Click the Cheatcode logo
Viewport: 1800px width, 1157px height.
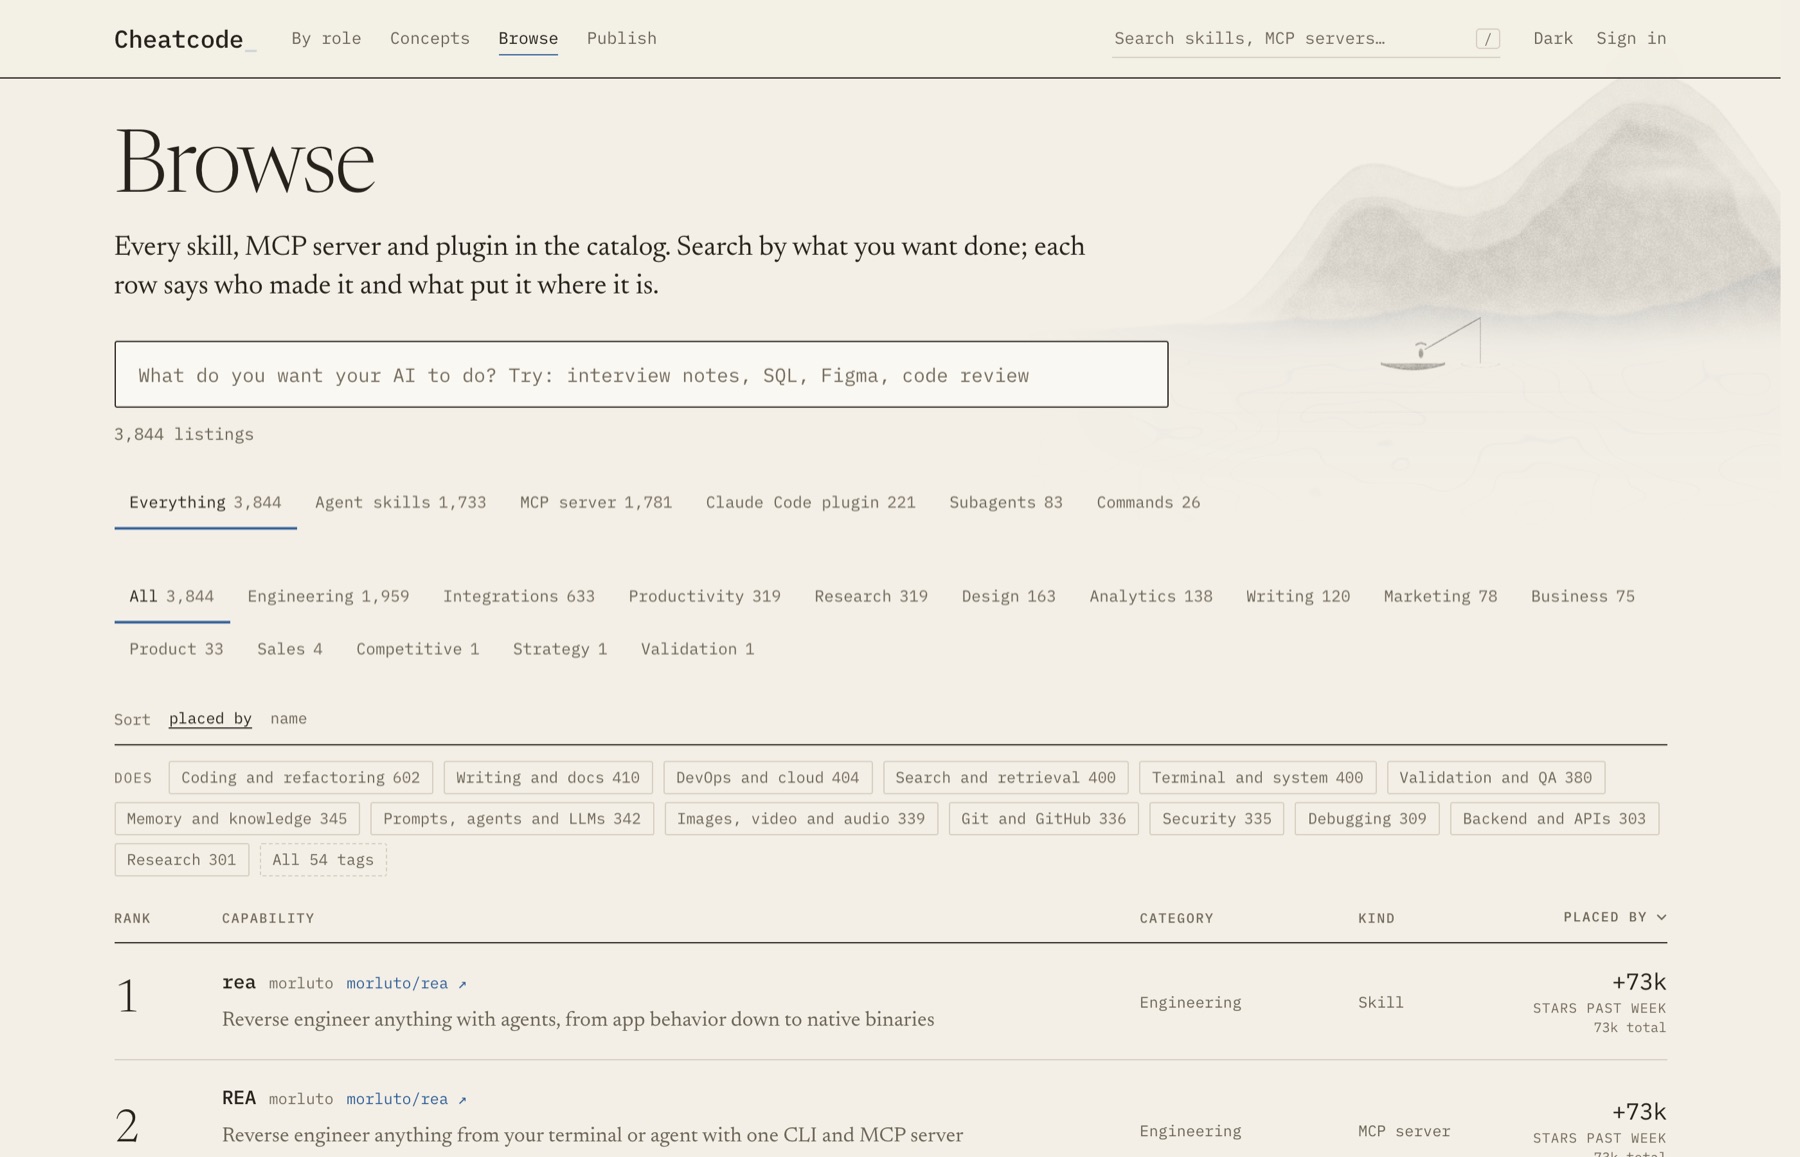tap(185, 39)
